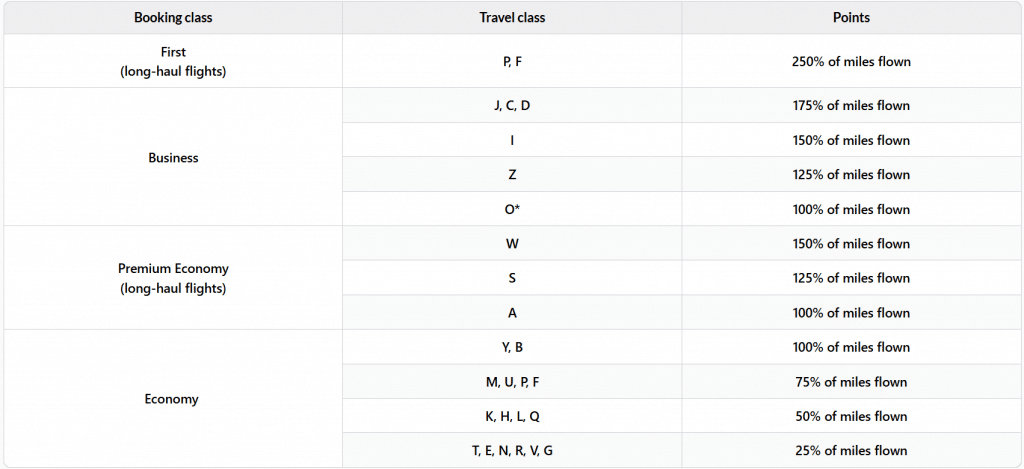
Task: Click the T, E, N, R, V, G cell
Action: coord(512,451)
